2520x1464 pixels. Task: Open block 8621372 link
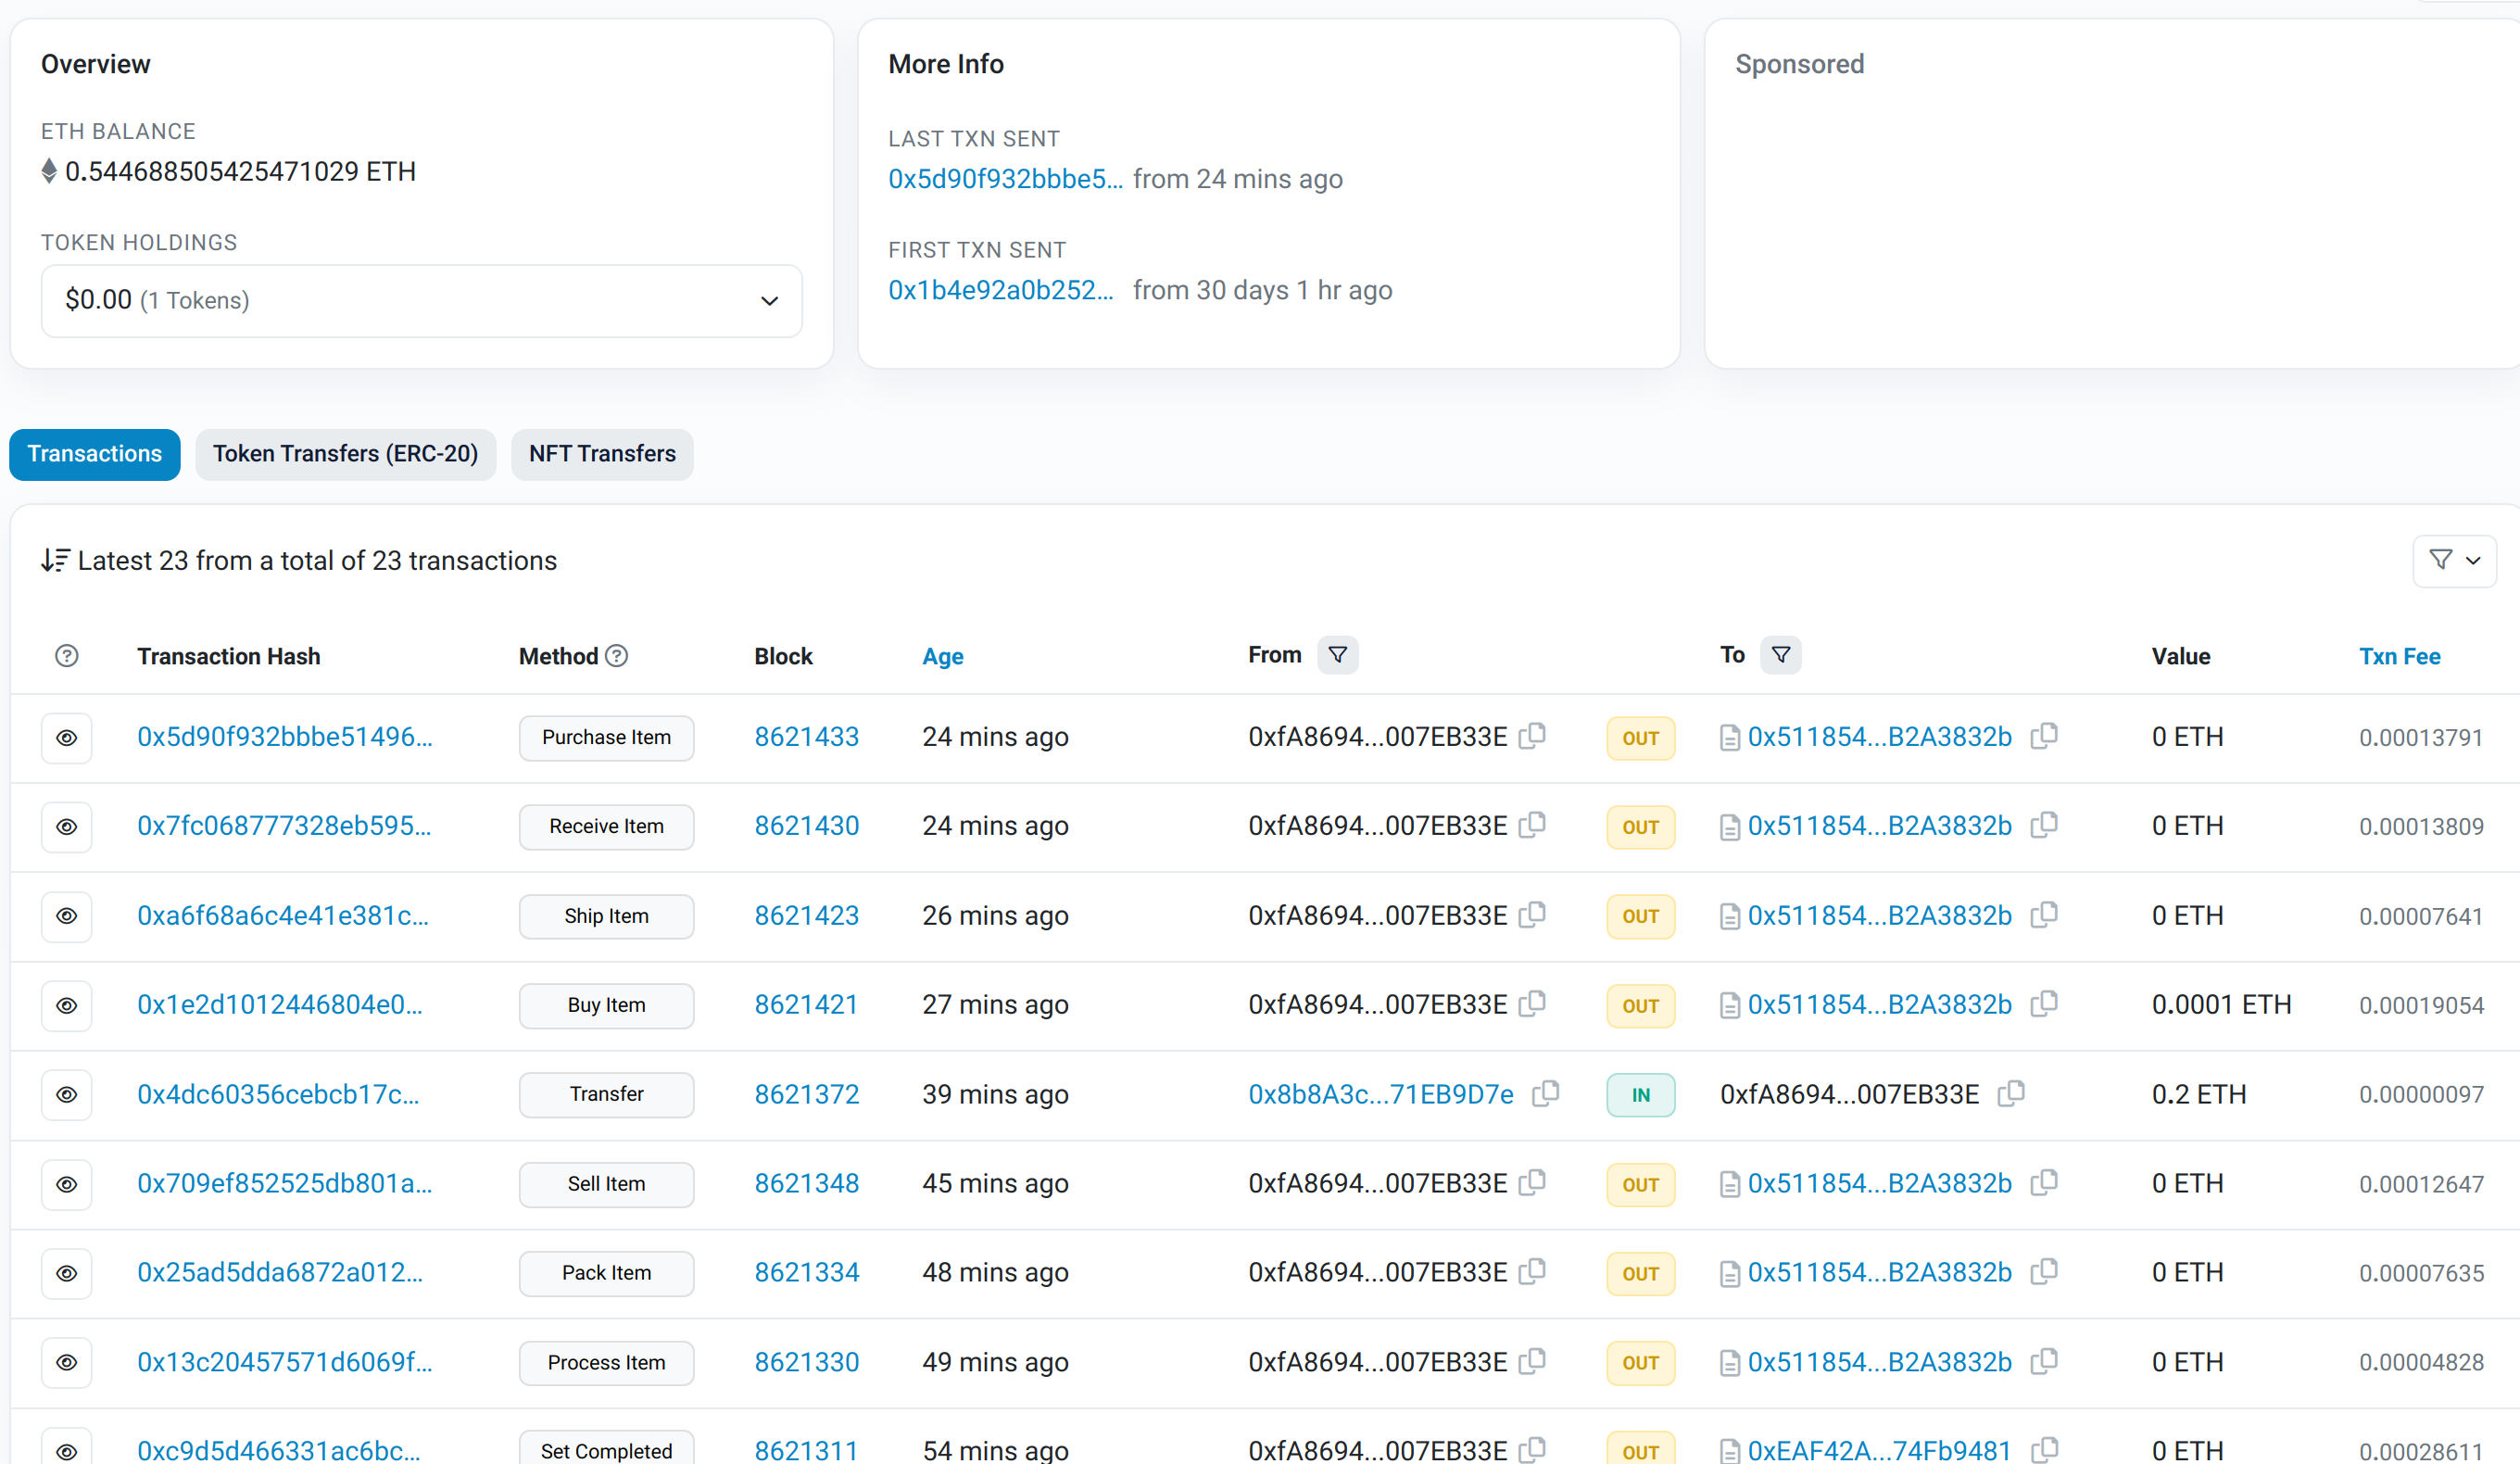806,1094
